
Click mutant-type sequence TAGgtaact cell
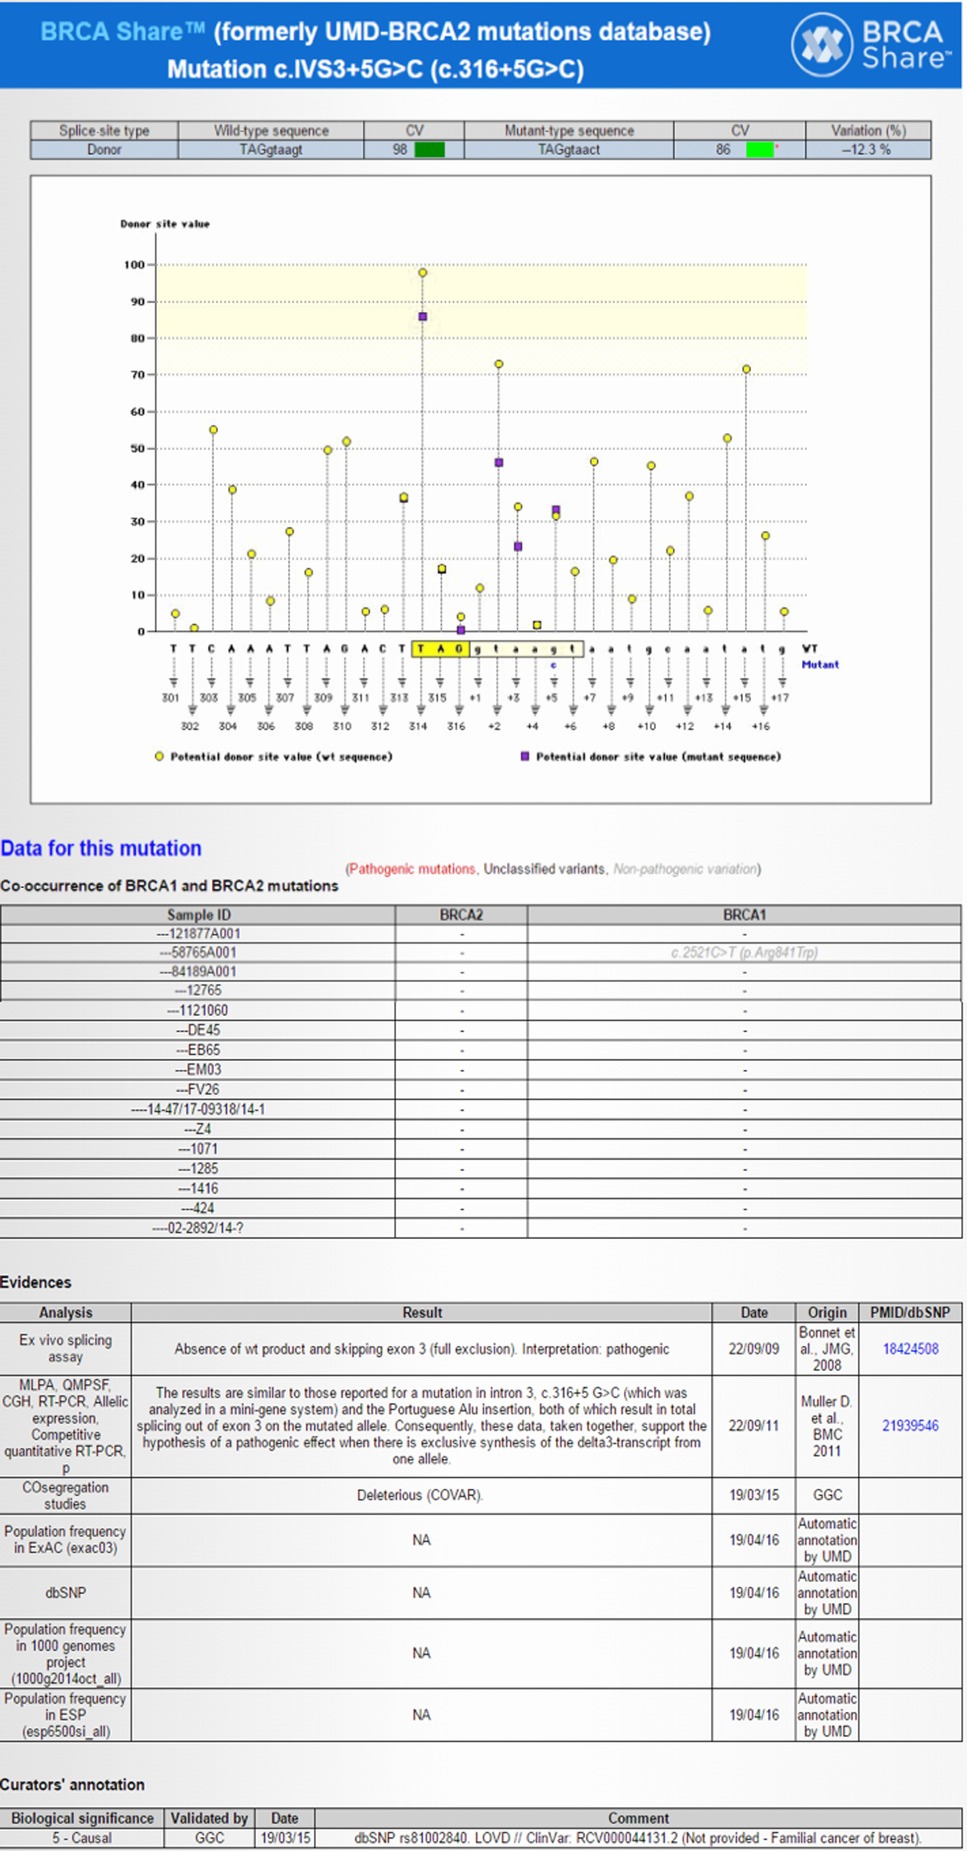[569, 150]
